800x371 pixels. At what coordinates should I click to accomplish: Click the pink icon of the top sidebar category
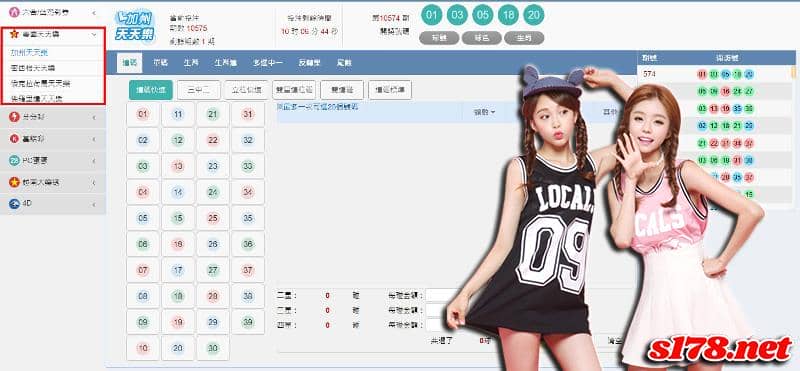[x=14, y=12]
